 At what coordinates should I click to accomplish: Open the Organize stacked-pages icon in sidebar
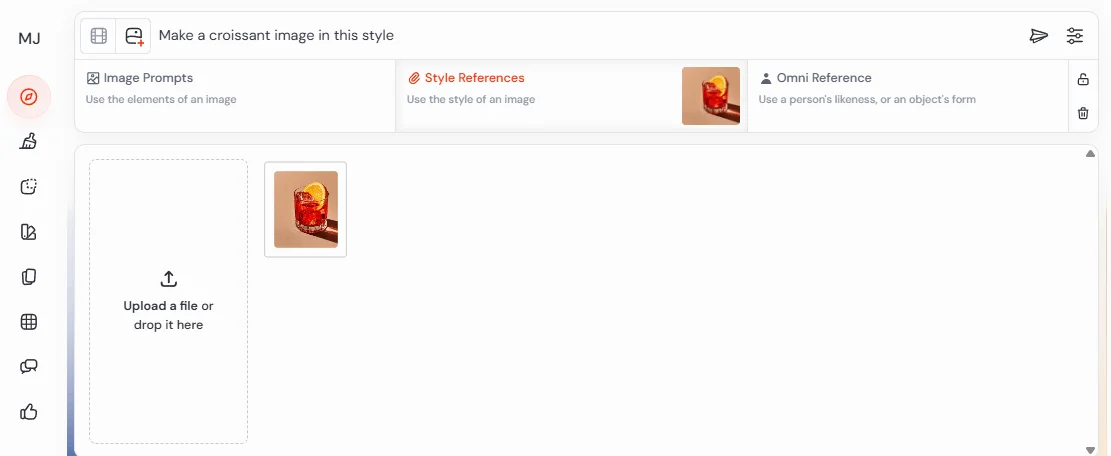pyautogui.click(x=28, y=277)
